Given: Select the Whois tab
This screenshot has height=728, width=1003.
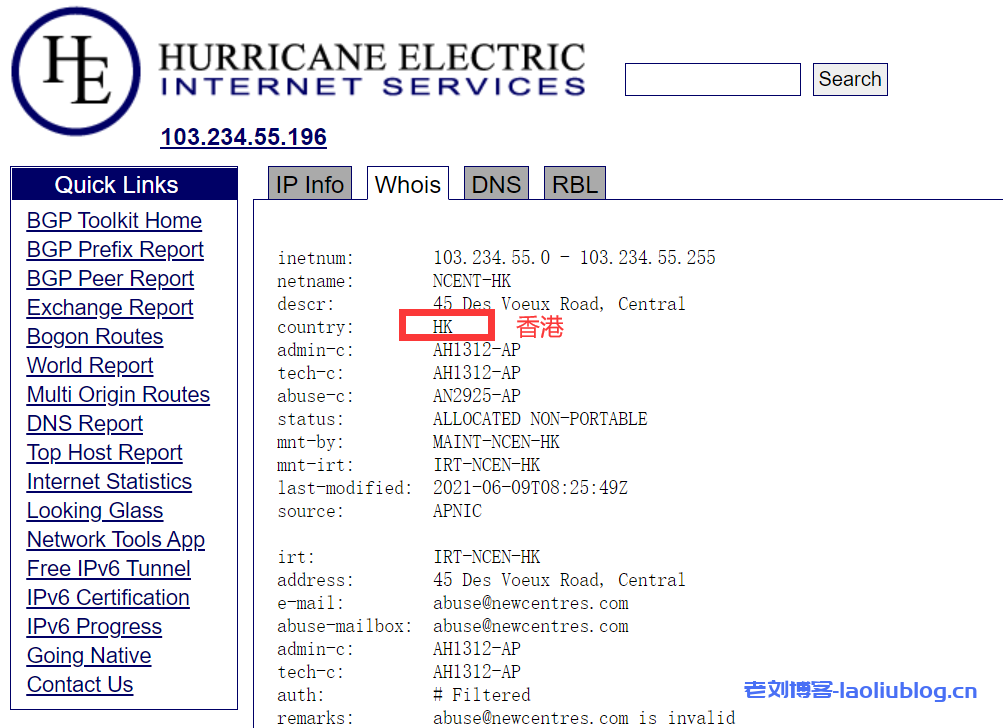Looking at the screenshot, I should coord(407,185).
